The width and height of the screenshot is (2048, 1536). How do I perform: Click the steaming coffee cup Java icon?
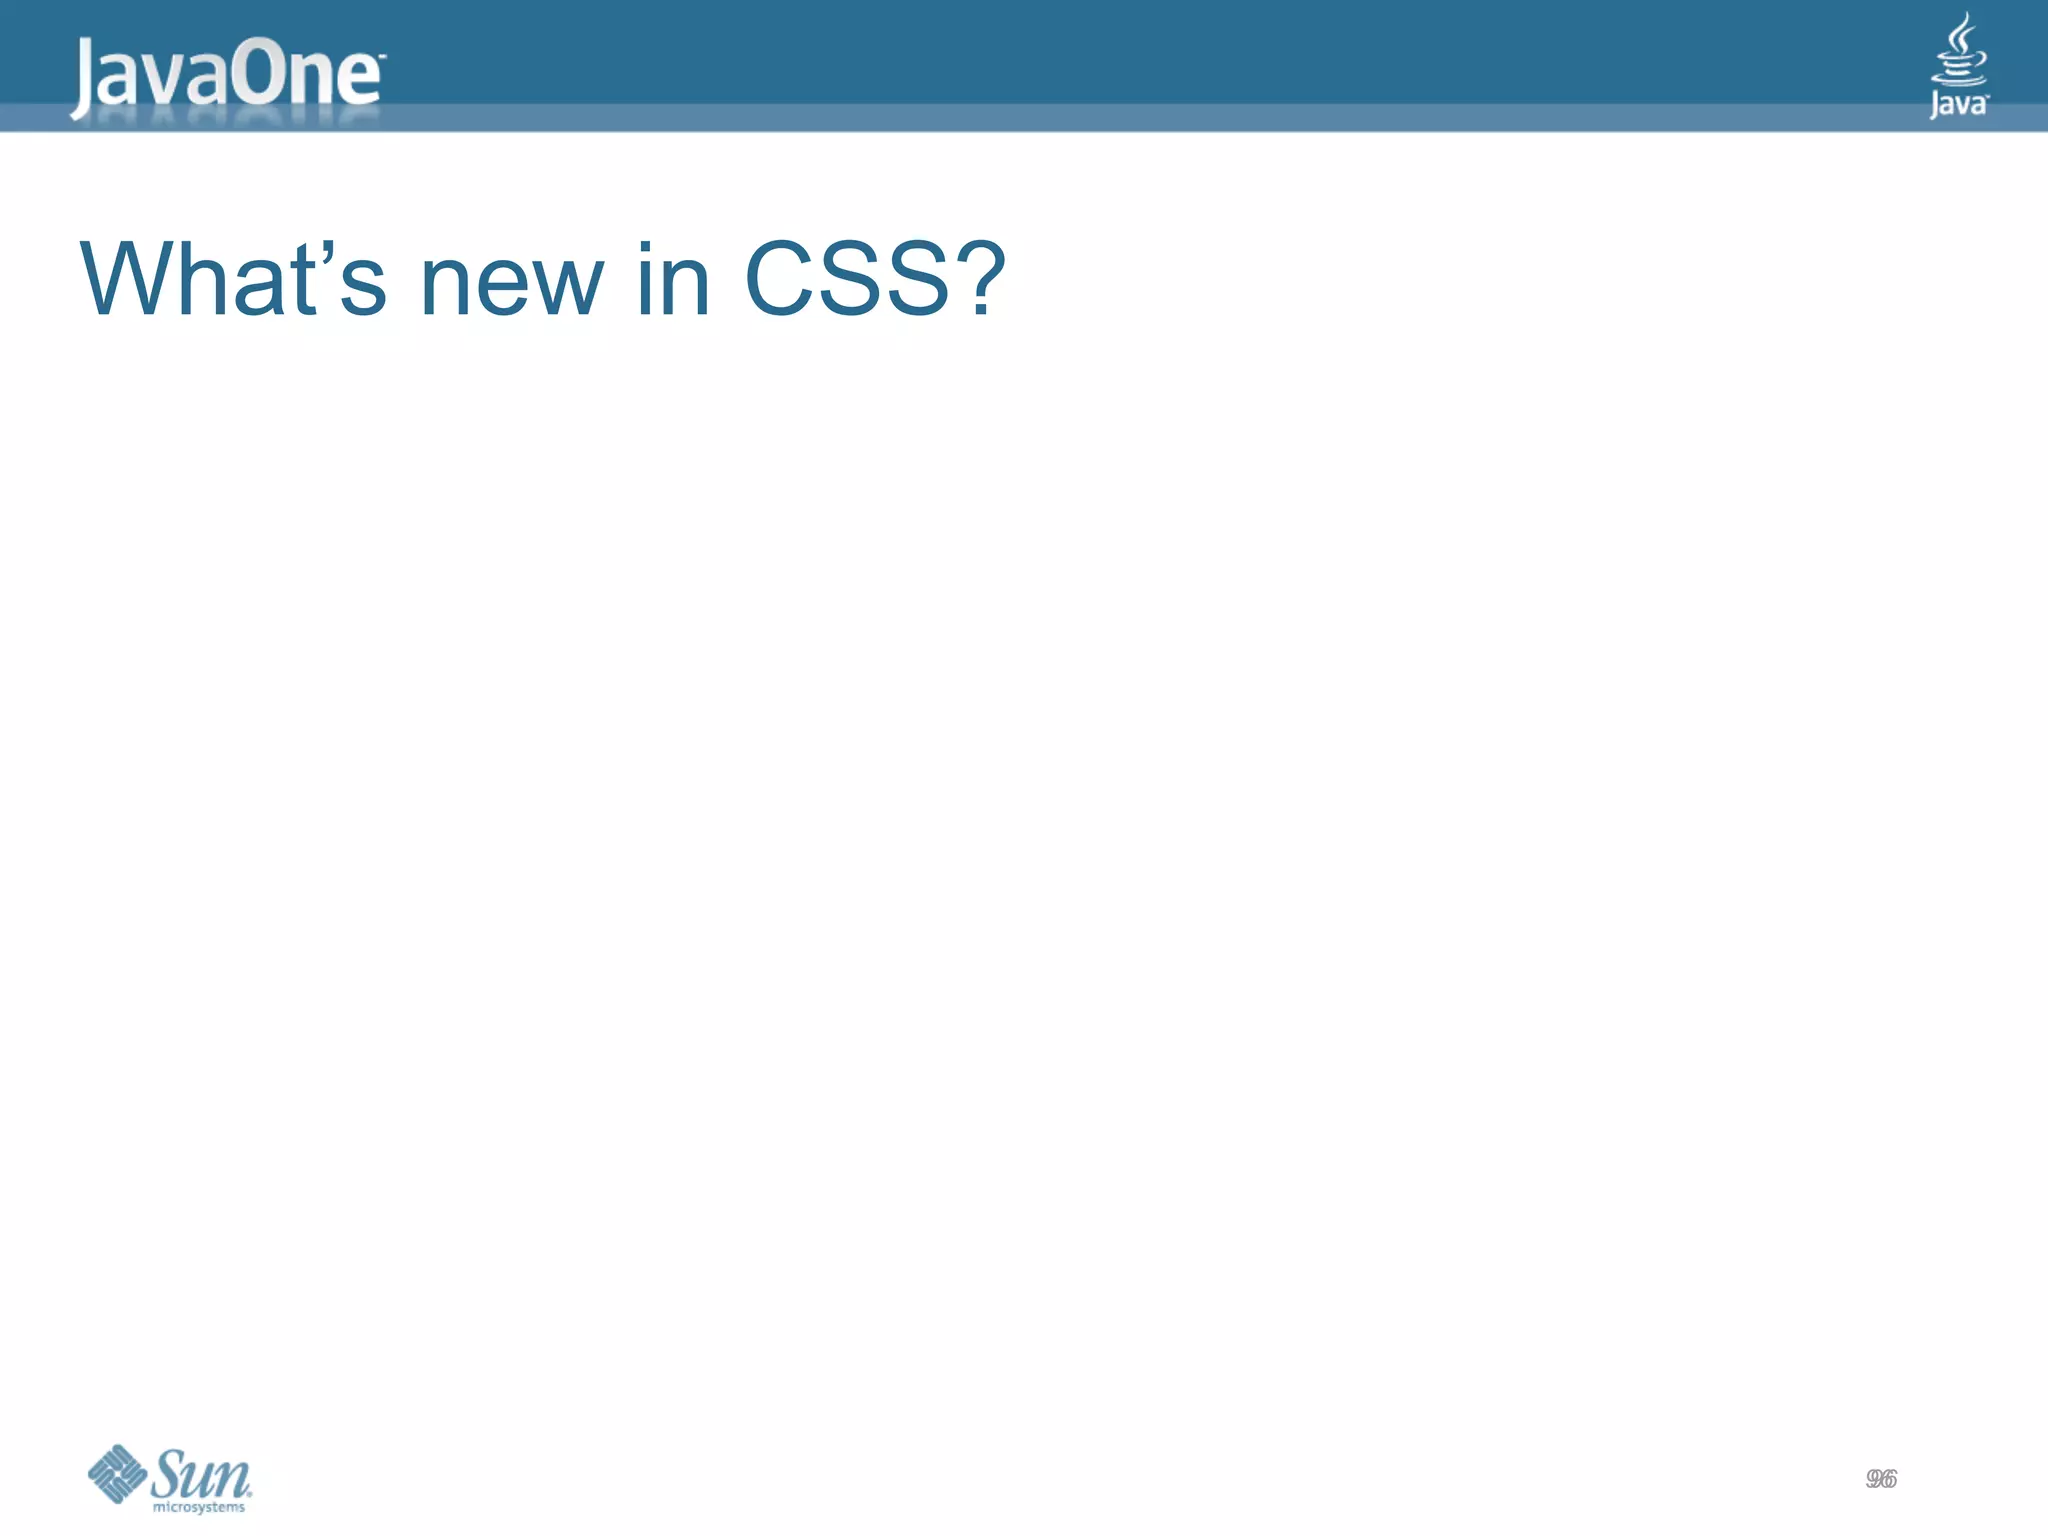[x=1959, y=50]
